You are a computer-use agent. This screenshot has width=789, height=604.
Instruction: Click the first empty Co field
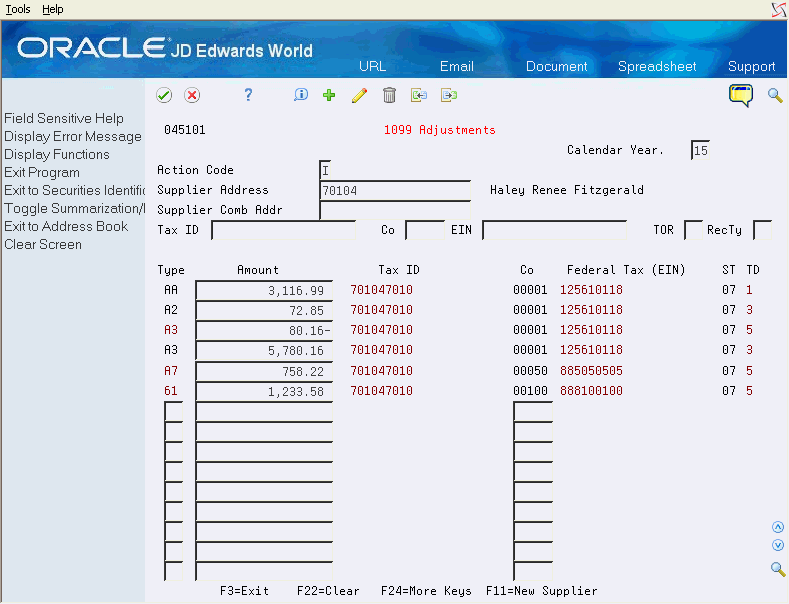[x=533, y=412]
